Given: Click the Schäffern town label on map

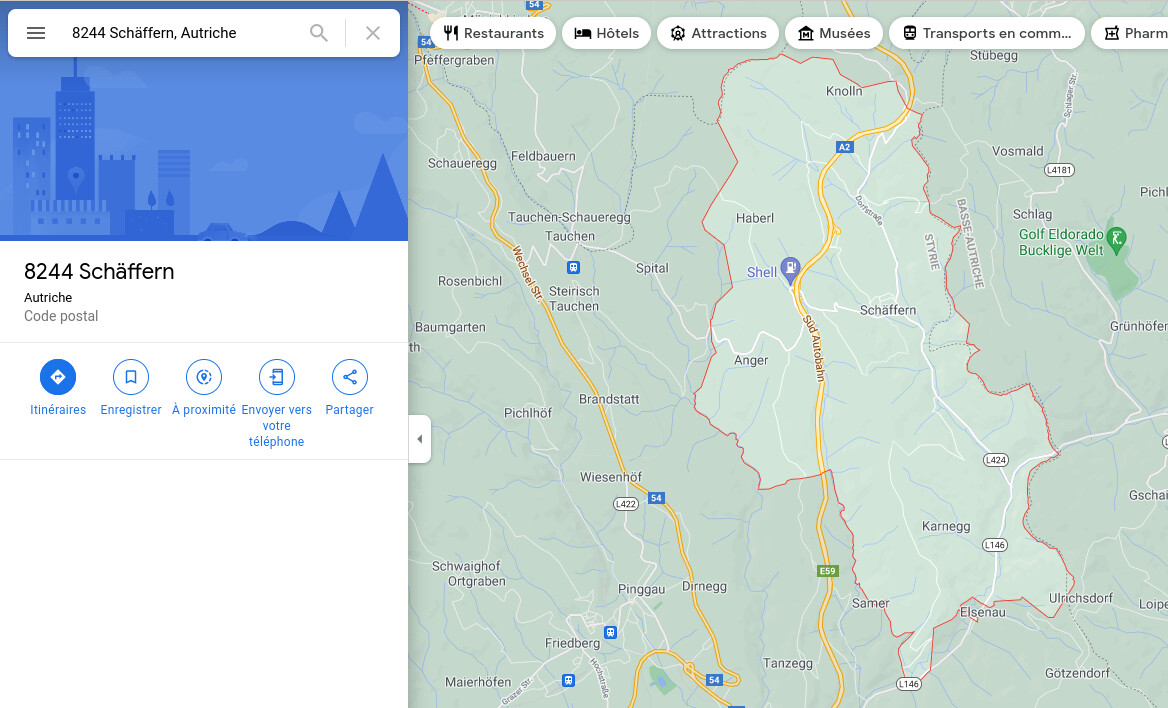Looking at the screenshot, I should (x=888, y=310).
